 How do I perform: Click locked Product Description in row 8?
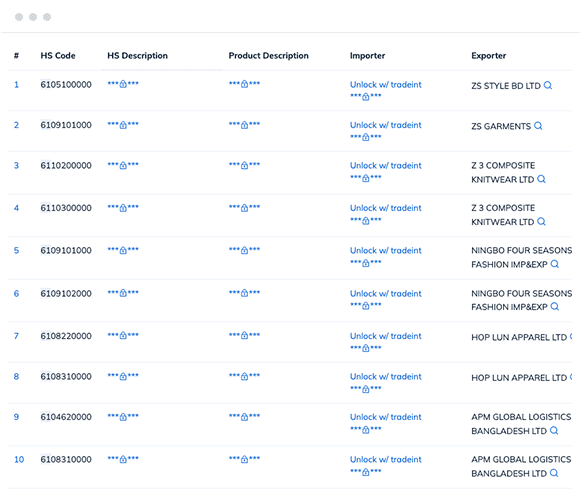pos(244,376)
